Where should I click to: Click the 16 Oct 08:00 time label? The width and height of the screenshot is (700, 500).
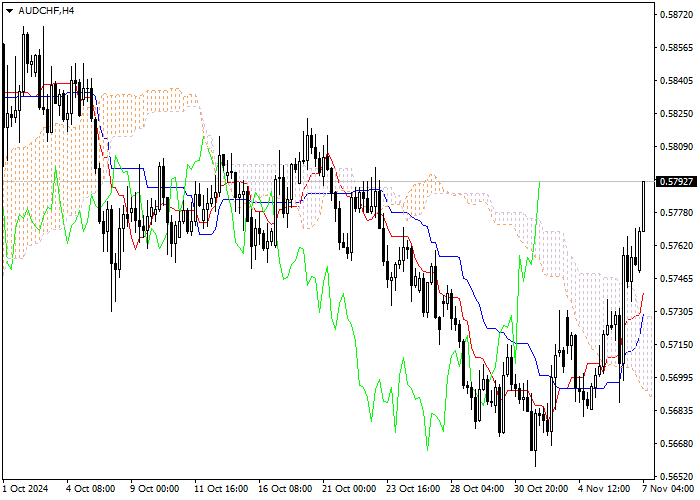click(285, 489)
